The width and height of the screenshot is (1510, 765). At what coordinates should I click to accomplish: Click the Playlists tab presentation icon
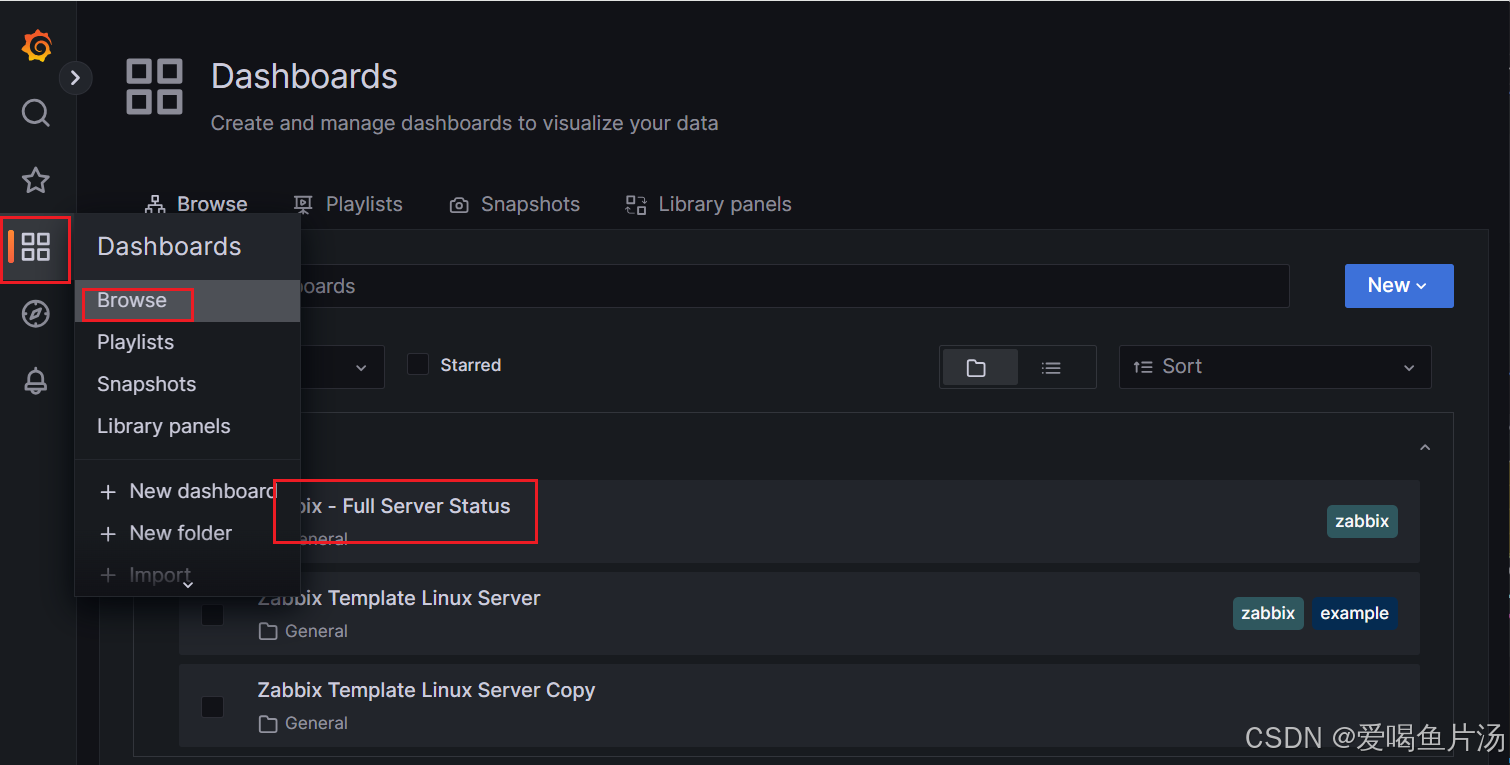point(303,205)
